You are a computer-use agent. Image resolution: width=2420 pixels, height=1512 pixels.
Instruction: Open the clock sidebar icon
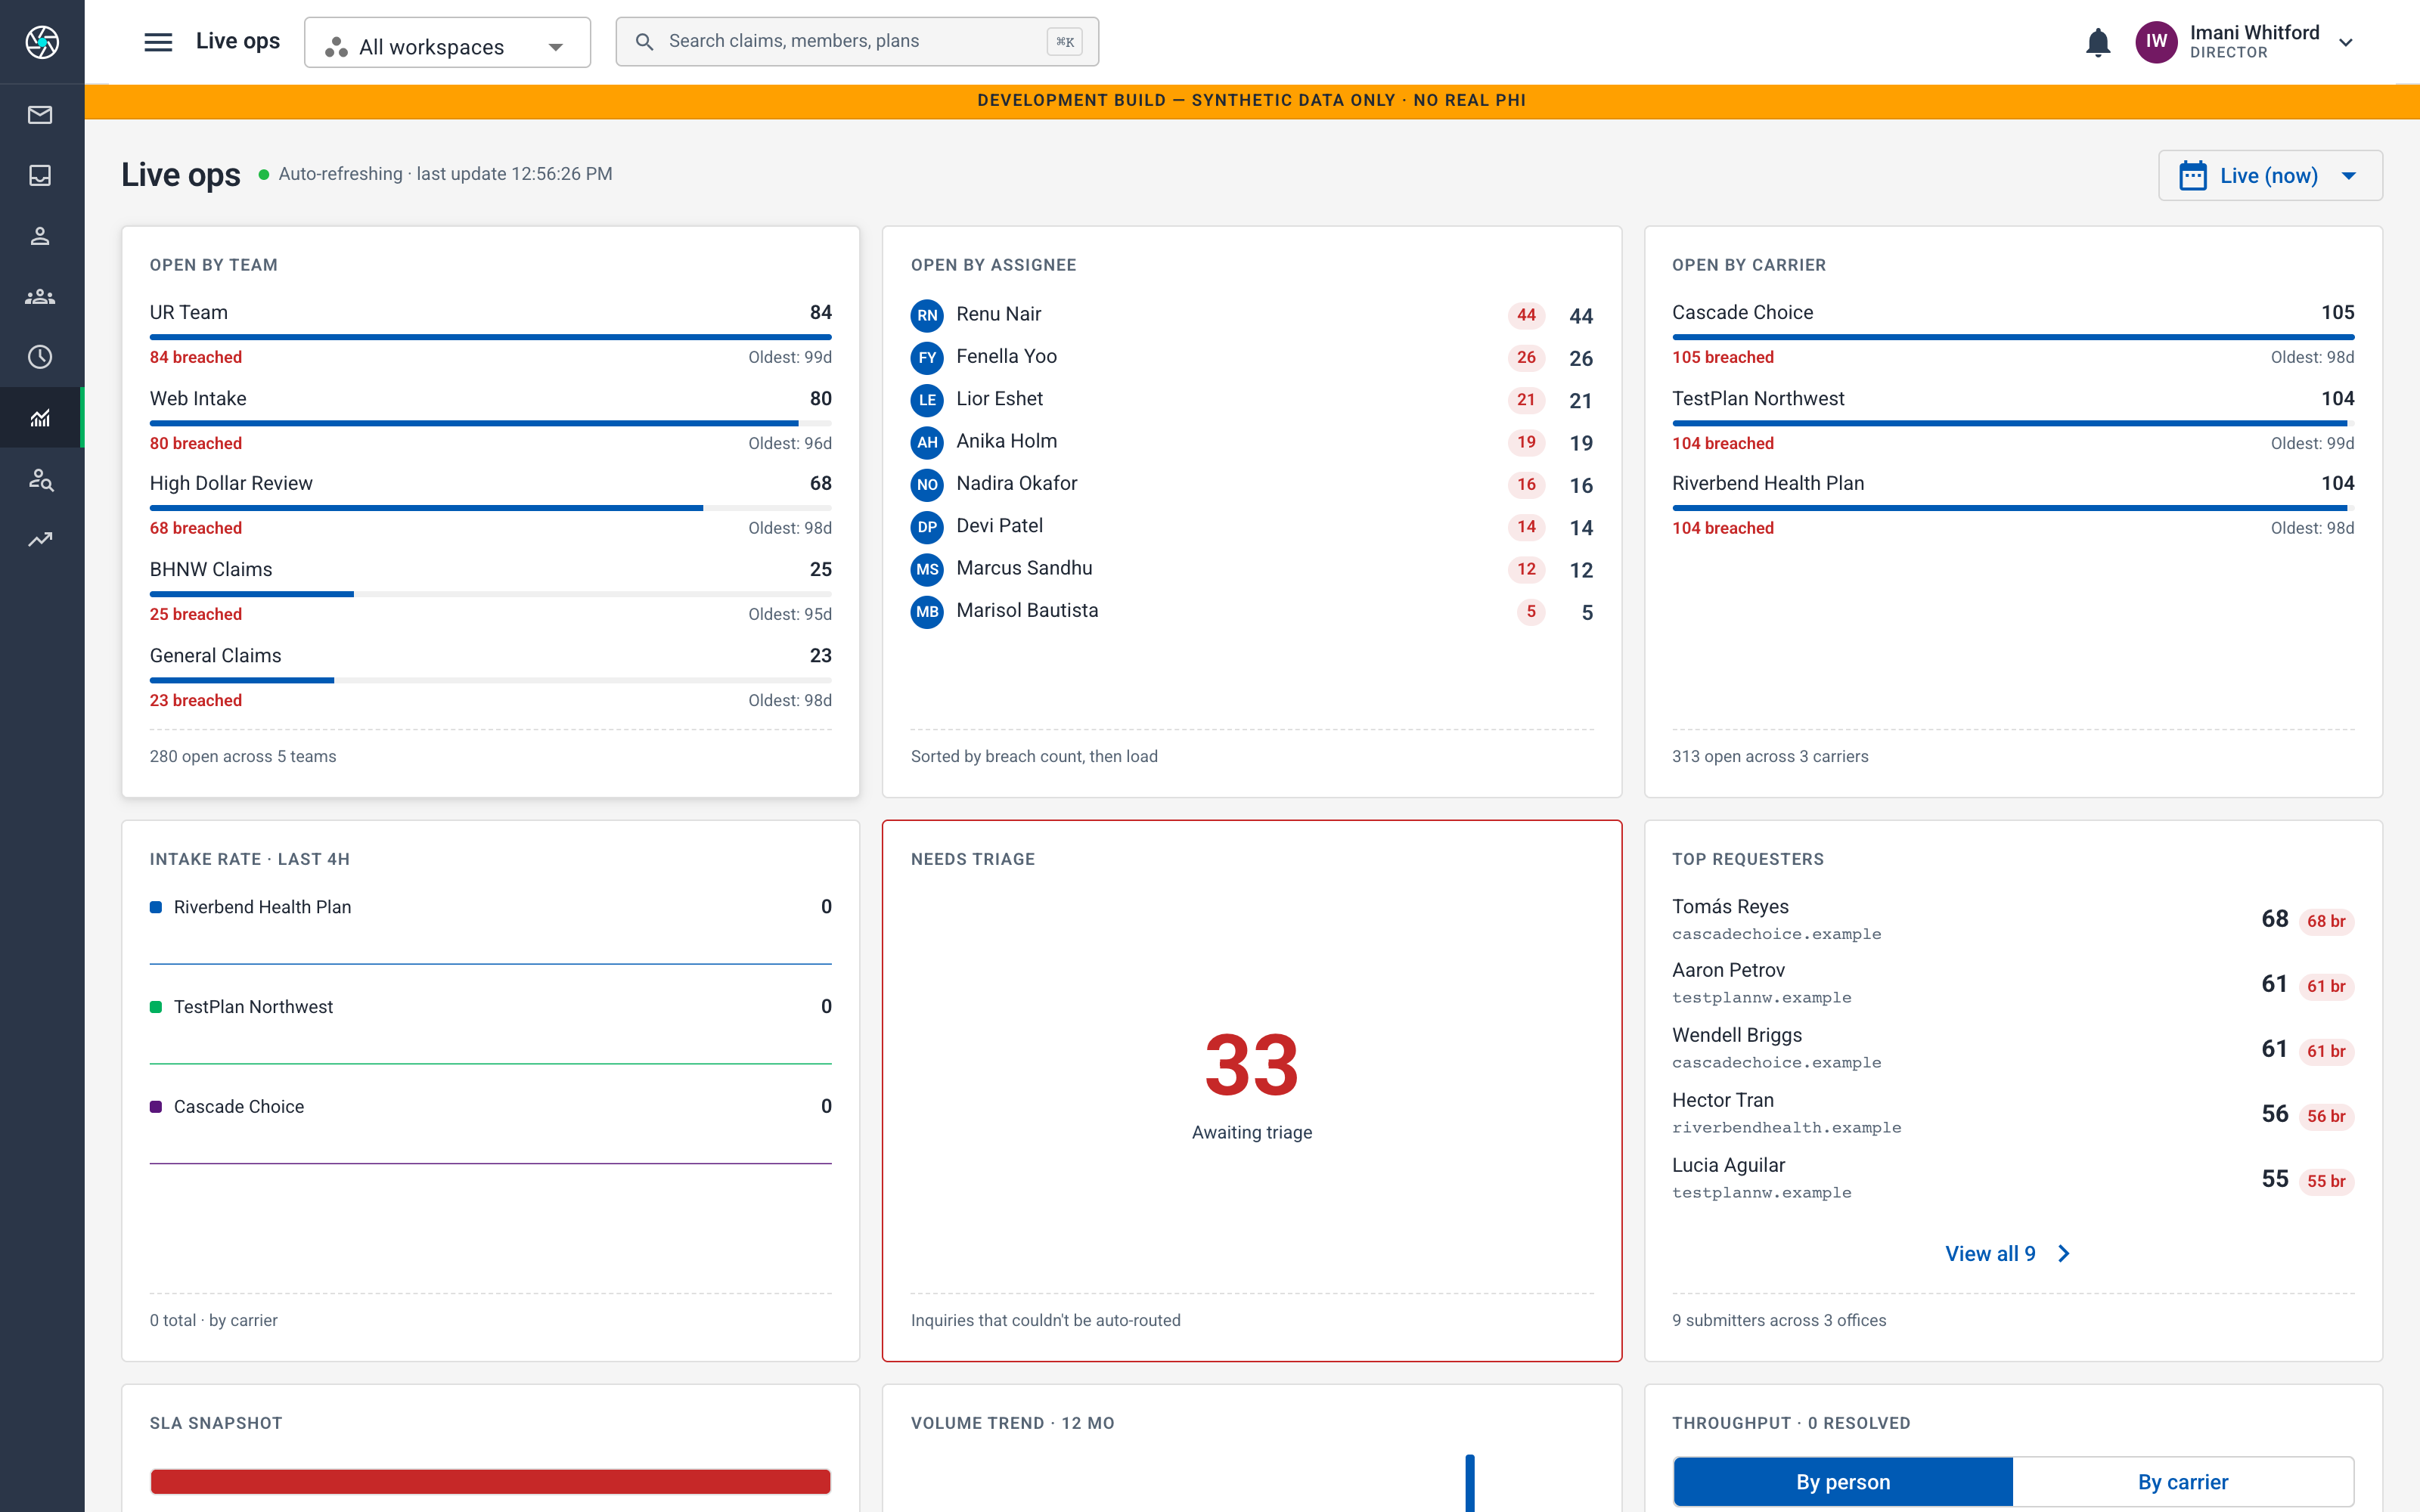(x=40, y=357)
